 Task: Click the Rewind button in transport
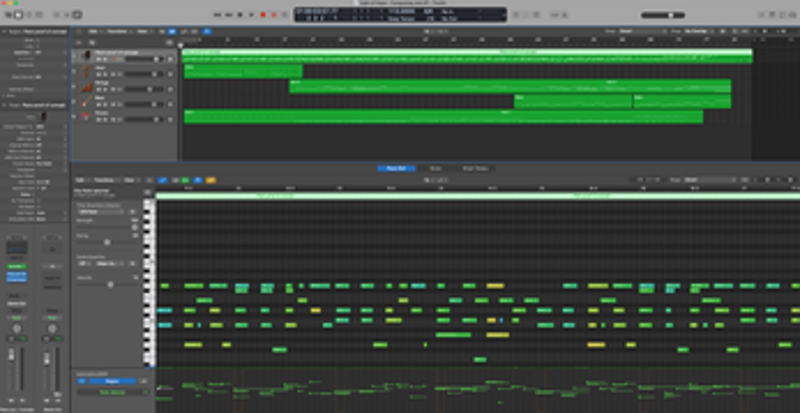coord(219,15)
